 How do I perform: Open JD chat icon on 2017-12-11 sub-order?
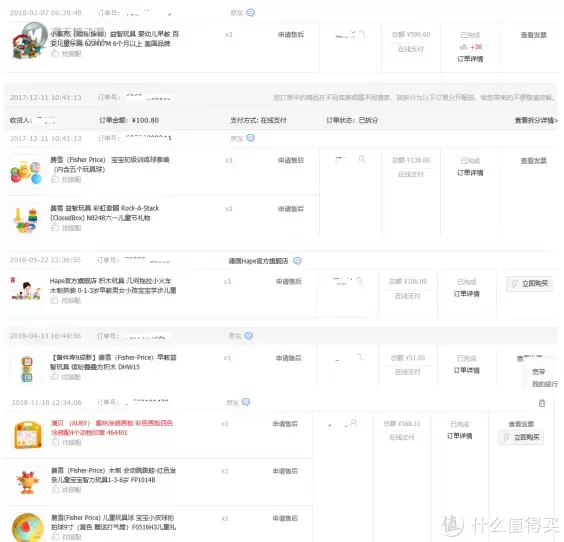tap(250, 138)
